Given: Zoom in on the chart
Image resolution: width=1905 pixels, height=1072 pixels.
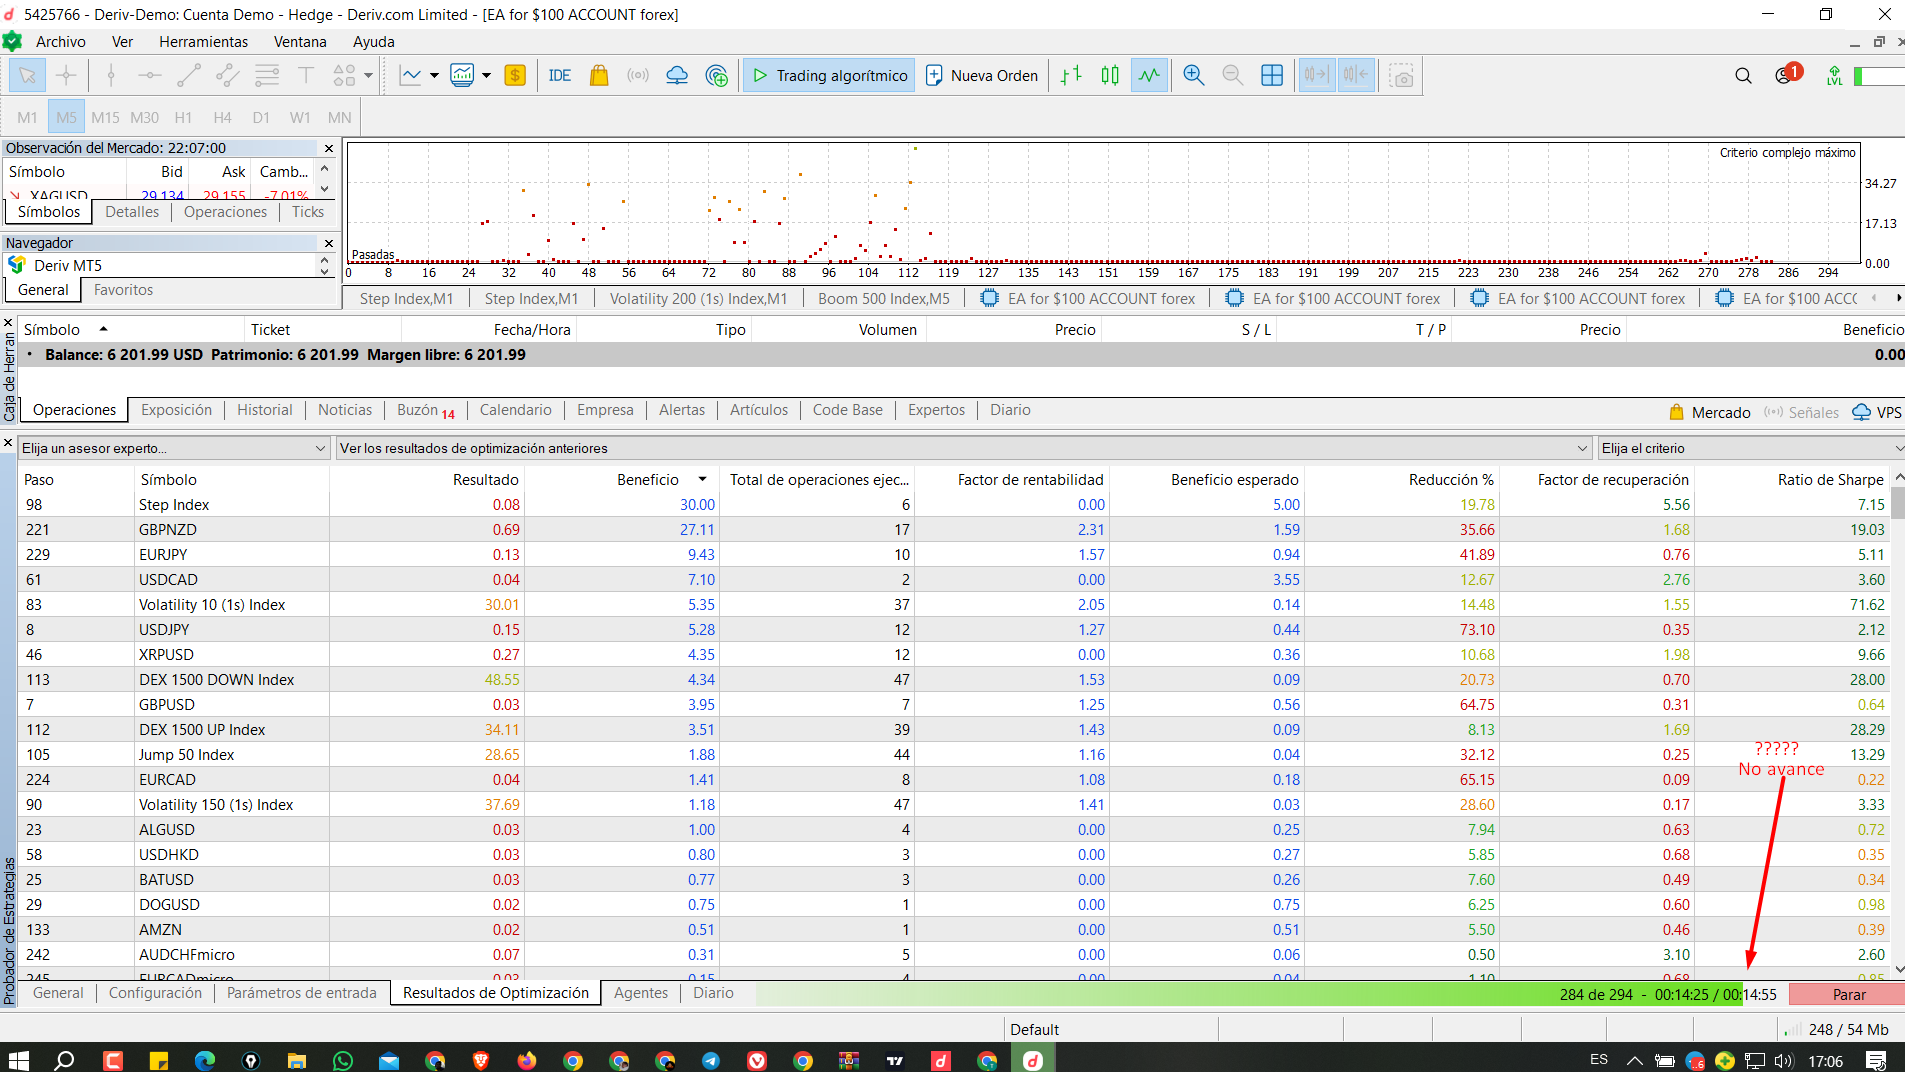Looking at the screenshot, I should 1193,76.
